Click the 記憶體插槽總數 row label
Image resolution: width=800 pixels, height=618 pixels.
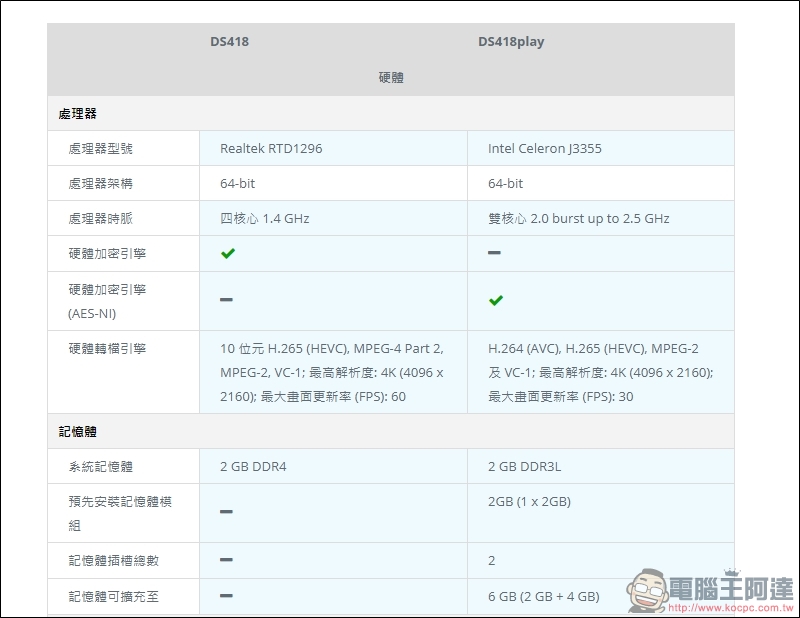pos(113,561)
